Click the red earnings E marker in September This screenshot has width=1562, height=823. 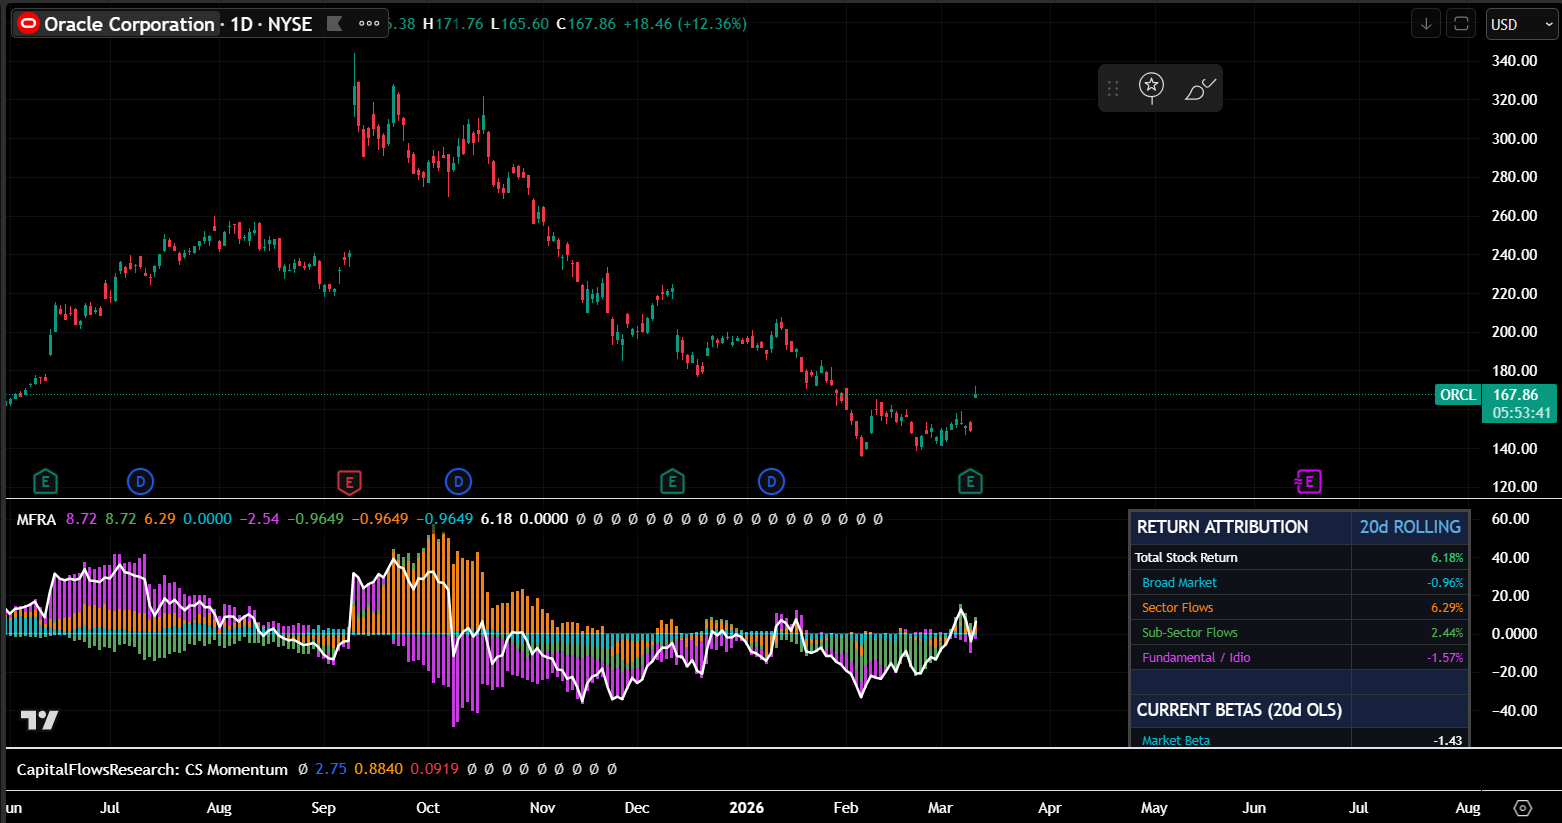[349, 482]
